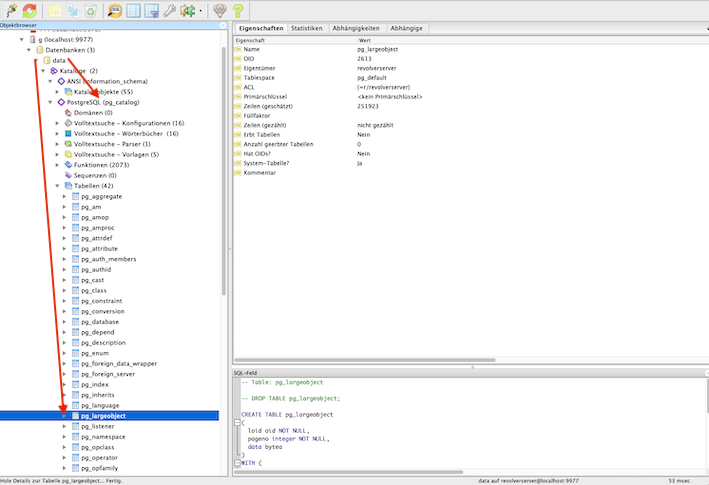Viewport: 709px width, 485px height.
Task: Open help with the question mark icon
Action: [238, 10]
